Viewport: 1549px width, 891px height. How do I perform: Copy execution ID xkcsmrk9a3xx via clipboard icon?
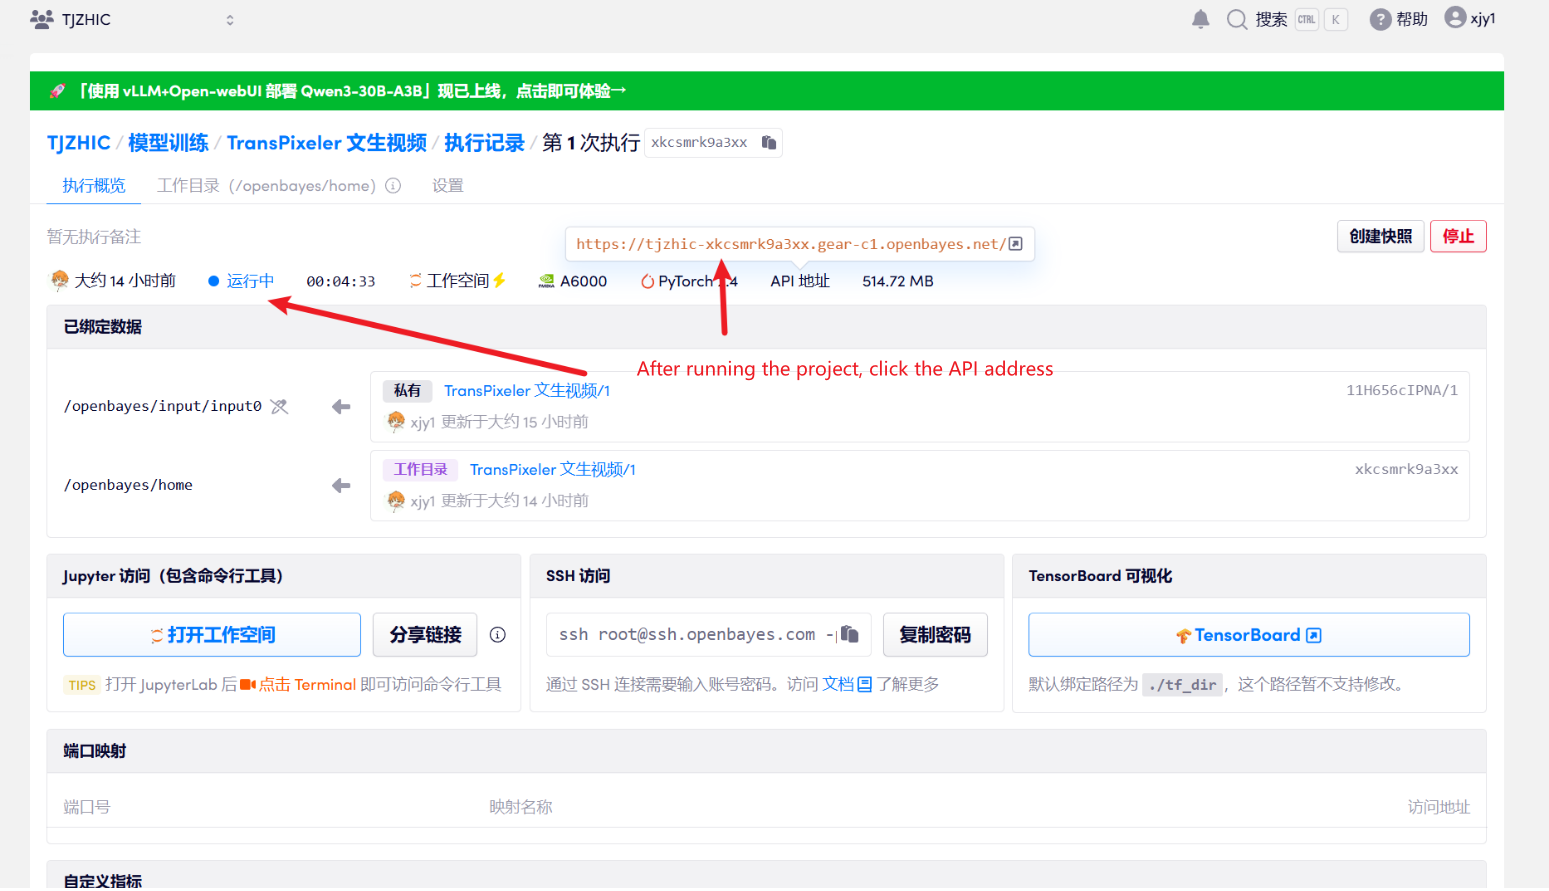(x=769, y=142)
